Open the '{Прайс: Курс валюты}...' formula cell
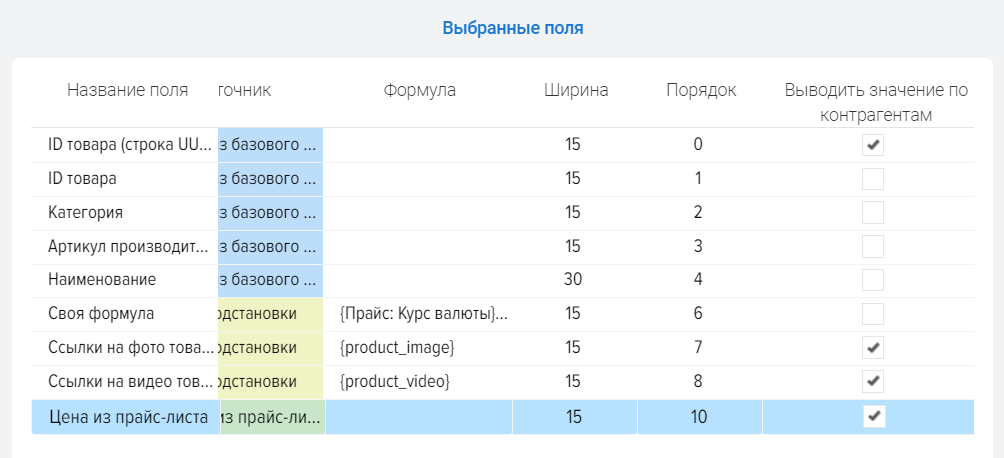This screenshot has height=458, width=1004. point(423,314)
